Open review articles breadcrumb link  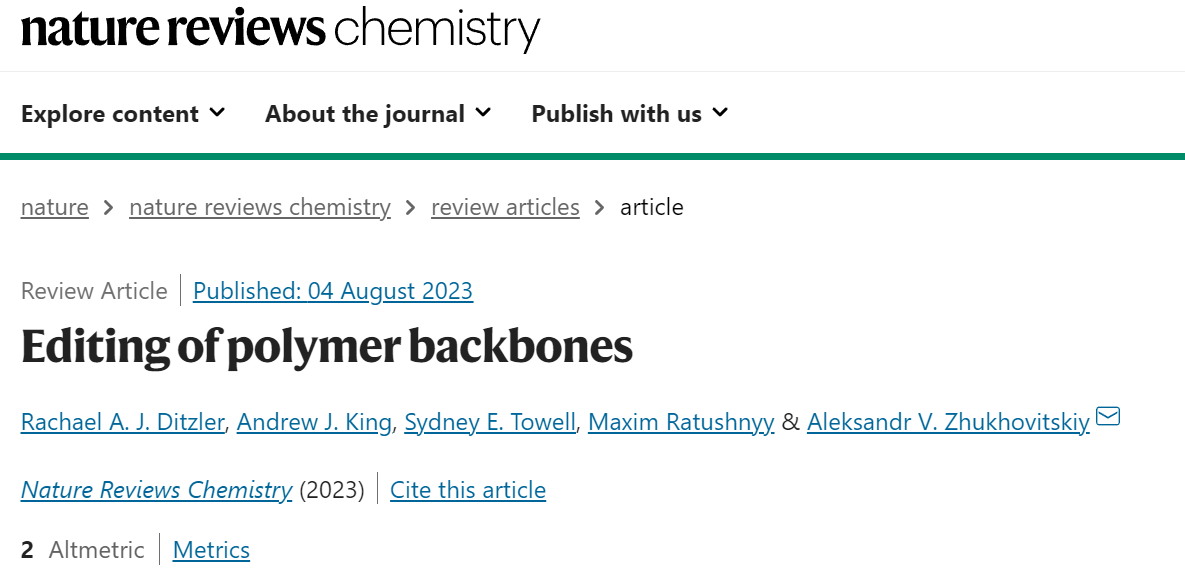[505, 206]
